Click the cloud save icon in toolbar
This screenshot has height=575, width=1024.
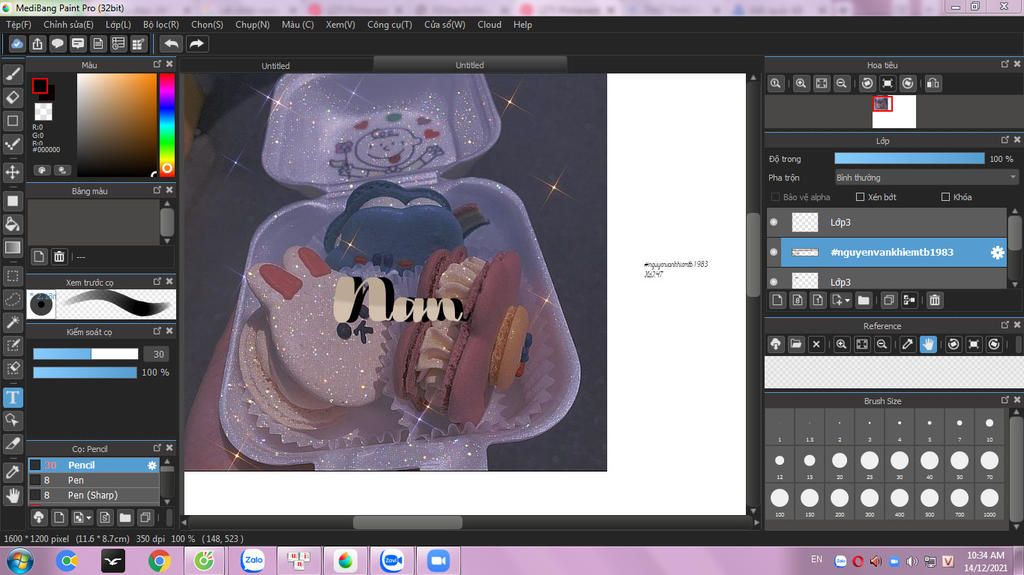click(17, 44)
